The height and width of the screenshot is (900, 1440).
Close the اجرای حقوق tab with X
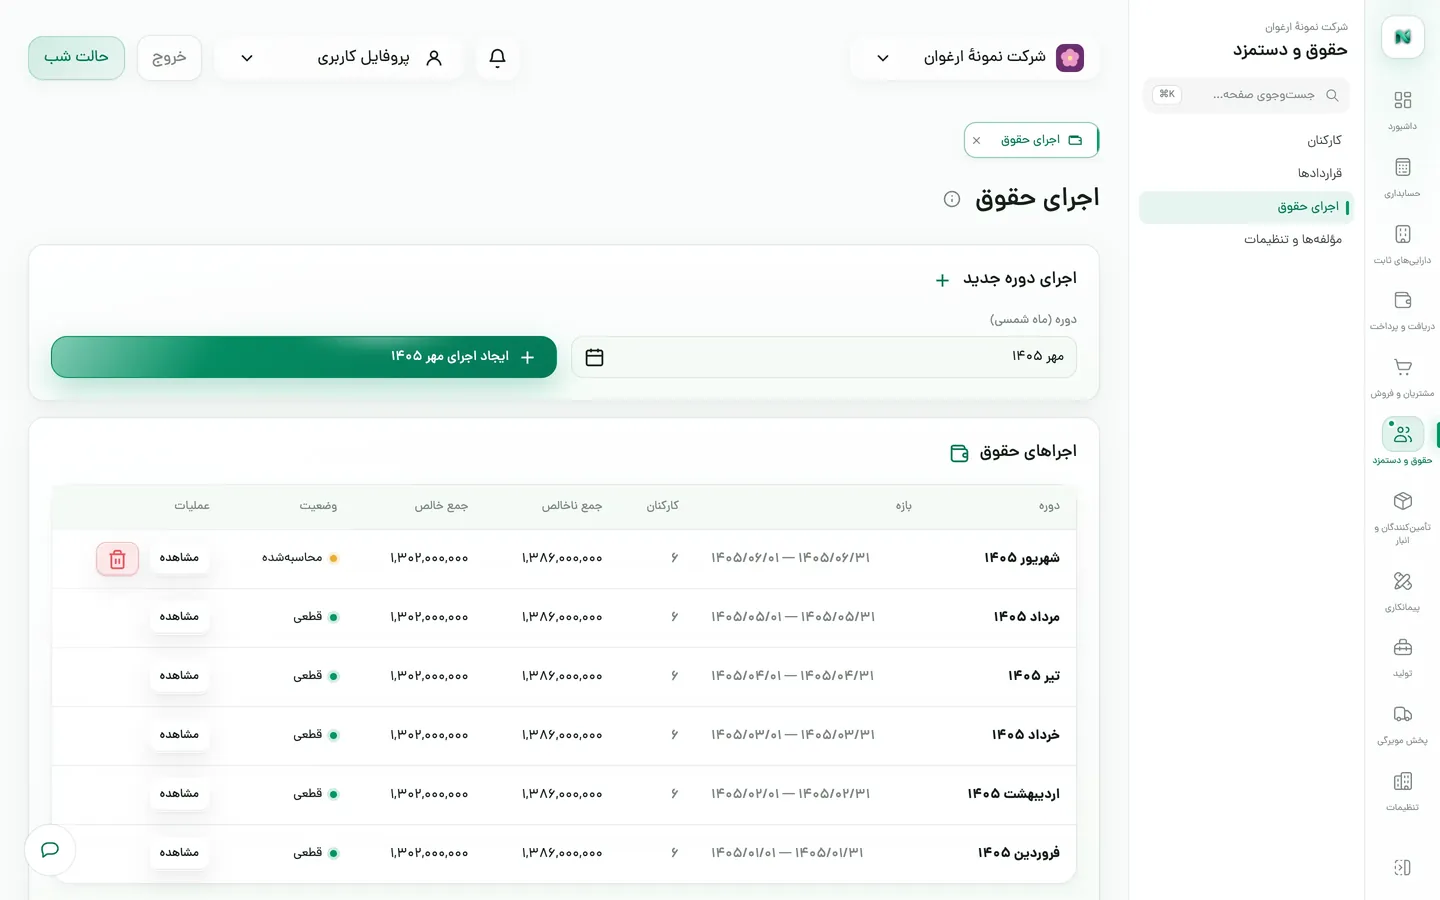click(x=977, y=141)
